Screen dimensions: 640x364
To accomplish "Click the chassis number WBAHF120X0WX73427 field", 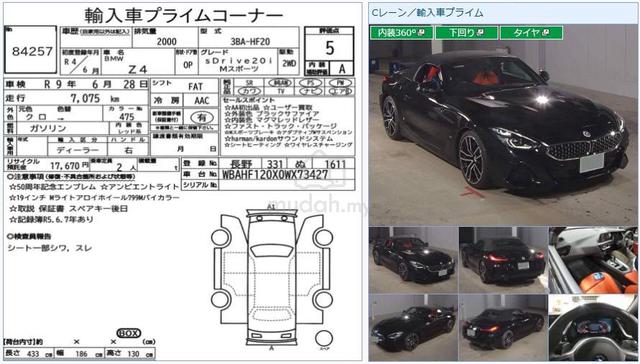I will coord(287,175).
